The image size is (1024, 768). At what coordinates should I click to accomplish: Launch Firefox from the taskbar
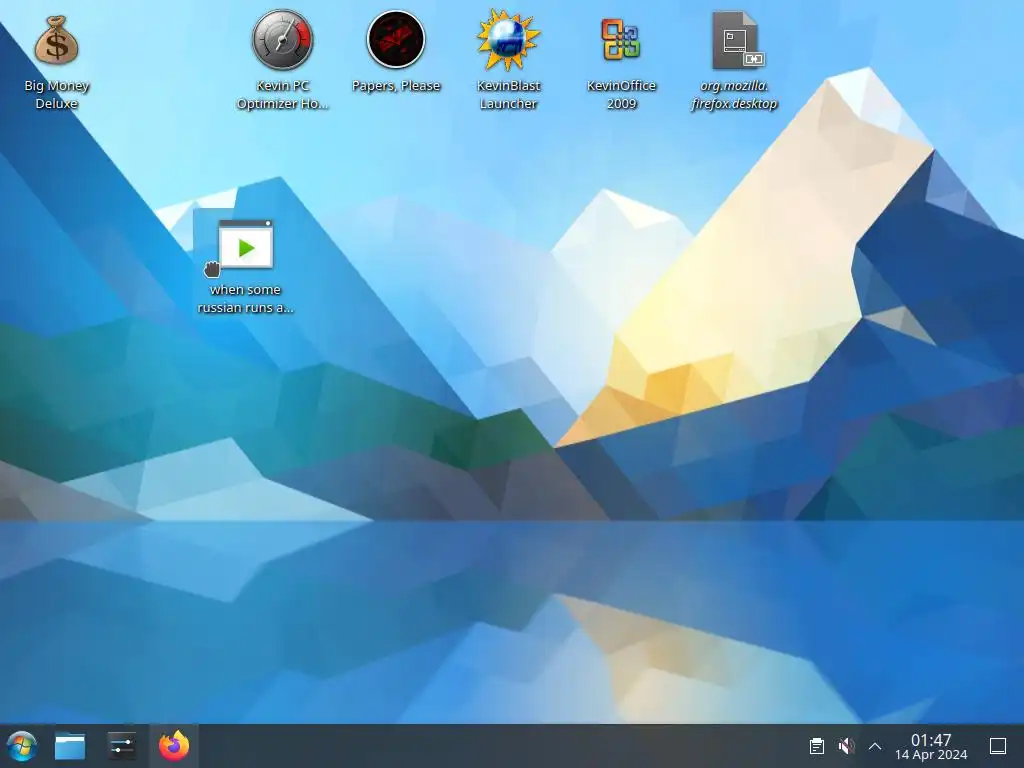[x=174, y=746]
